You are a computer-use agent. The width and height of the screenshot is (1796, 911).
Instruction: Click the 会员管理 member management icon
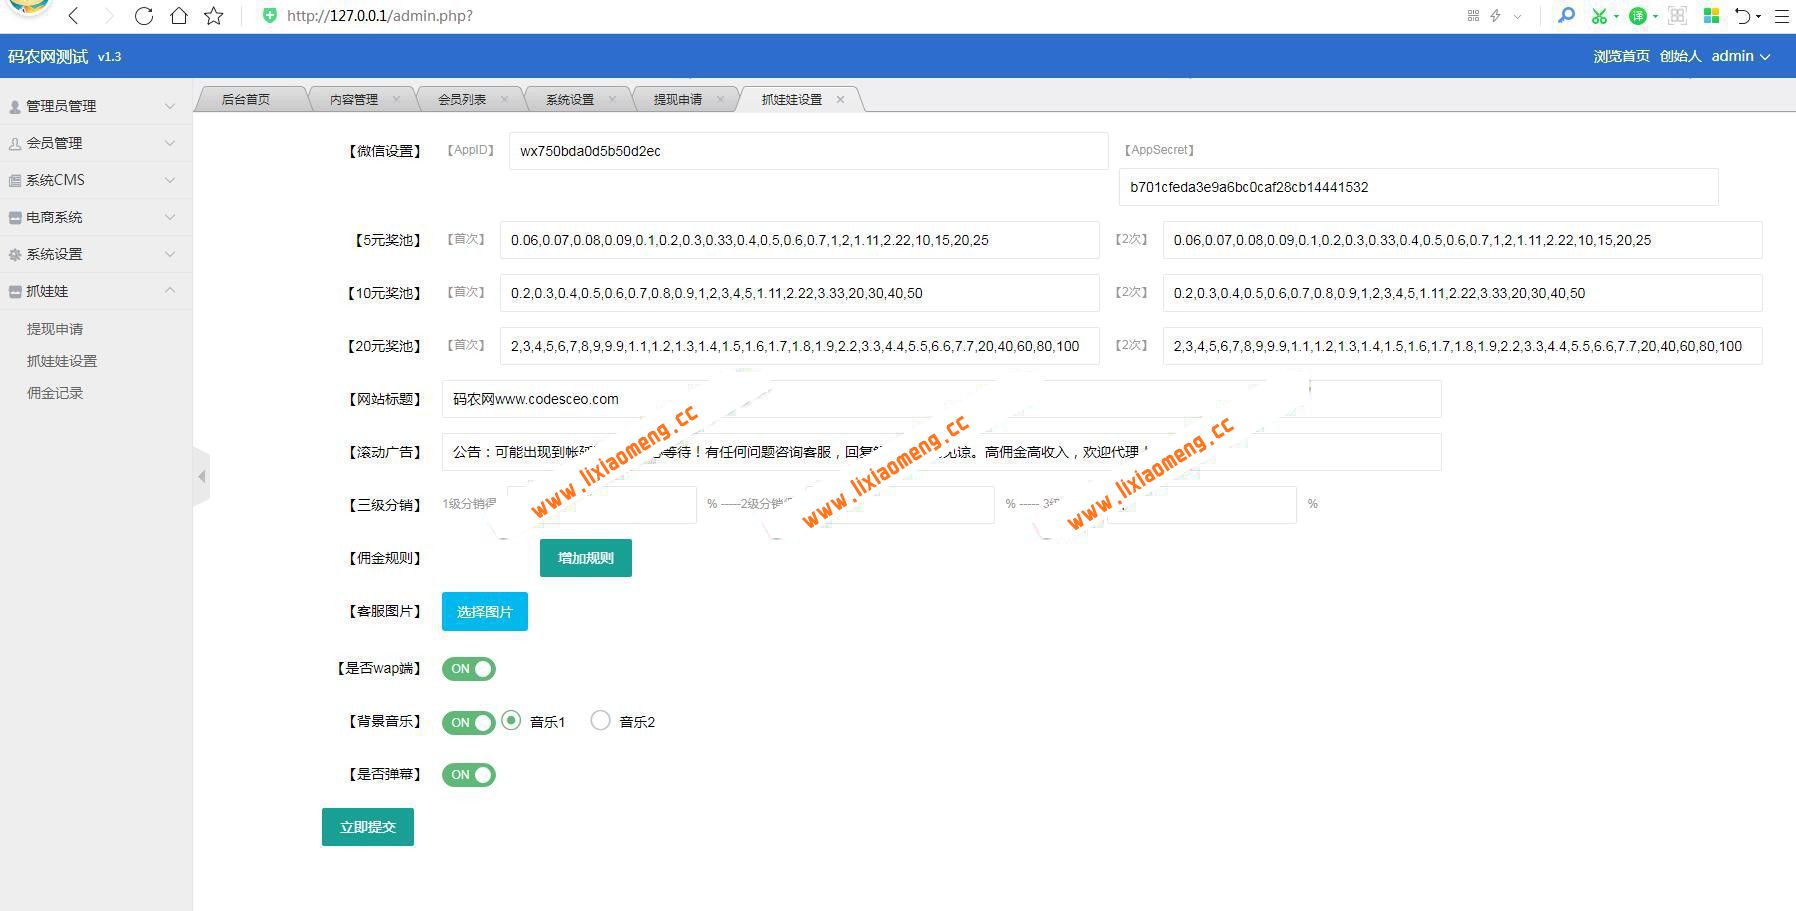[14, 142]
